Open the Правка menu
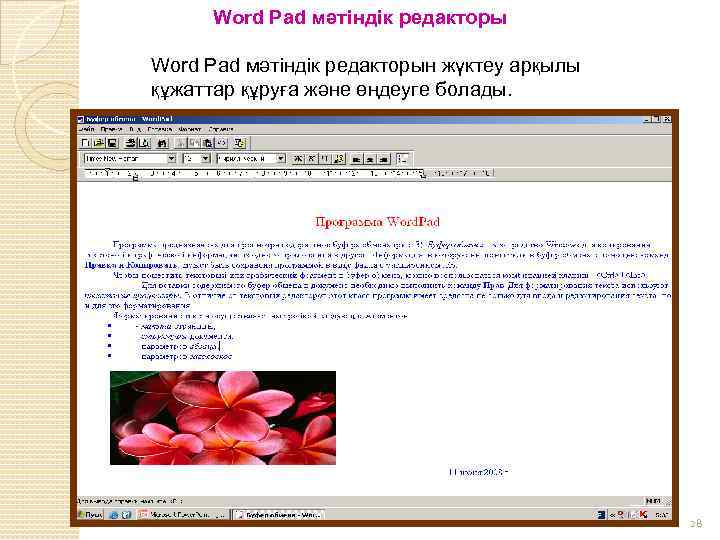720x540 pixels. (112, 129)
